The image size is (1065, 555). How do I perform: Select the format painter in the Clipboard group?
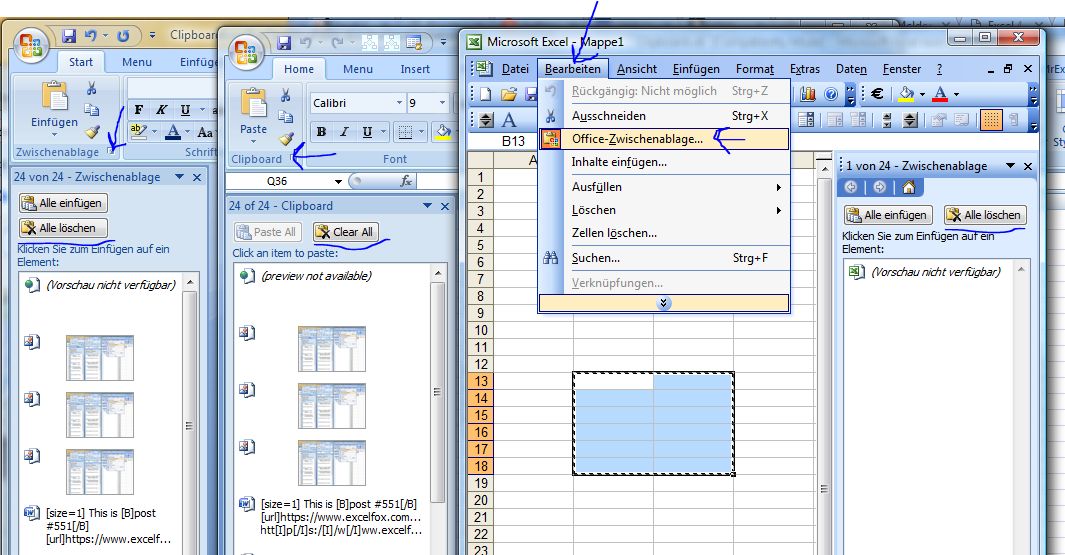pyautogui.click(x=287, y=139)
